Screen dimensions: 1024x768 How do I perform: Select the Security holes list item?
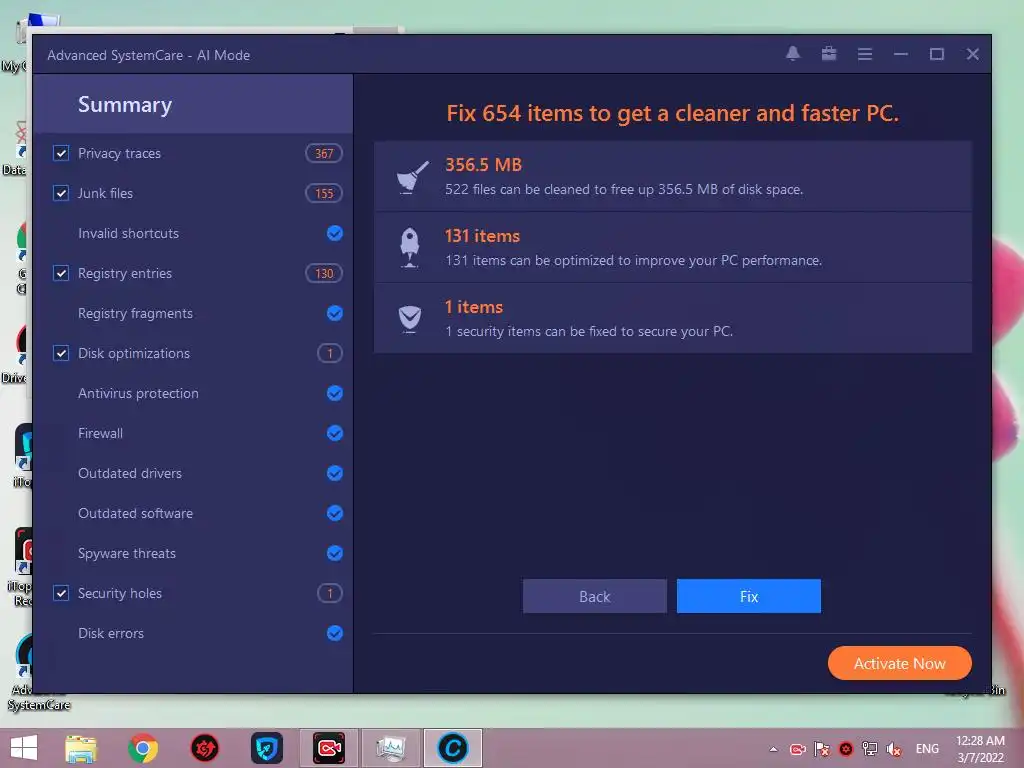point(193,593)
